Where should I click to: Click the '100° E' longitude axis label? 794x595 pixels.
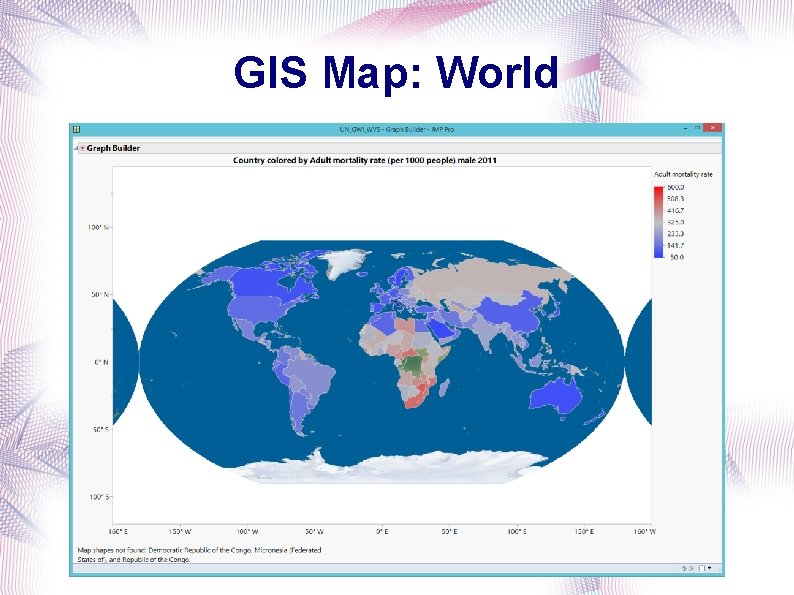tap(517, 532)
